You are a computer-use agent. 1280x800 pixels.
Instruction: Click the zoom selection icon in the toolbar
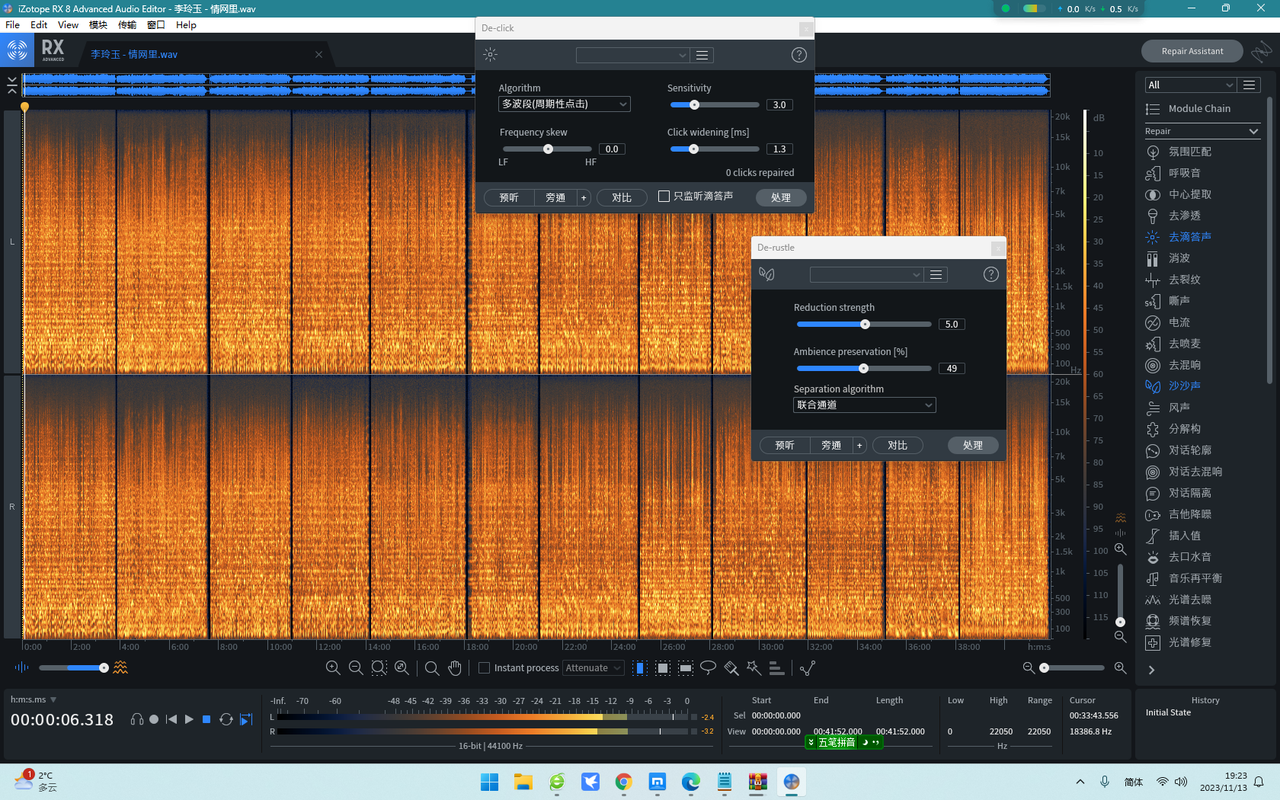pyautogui.click(x=379, y=668)
